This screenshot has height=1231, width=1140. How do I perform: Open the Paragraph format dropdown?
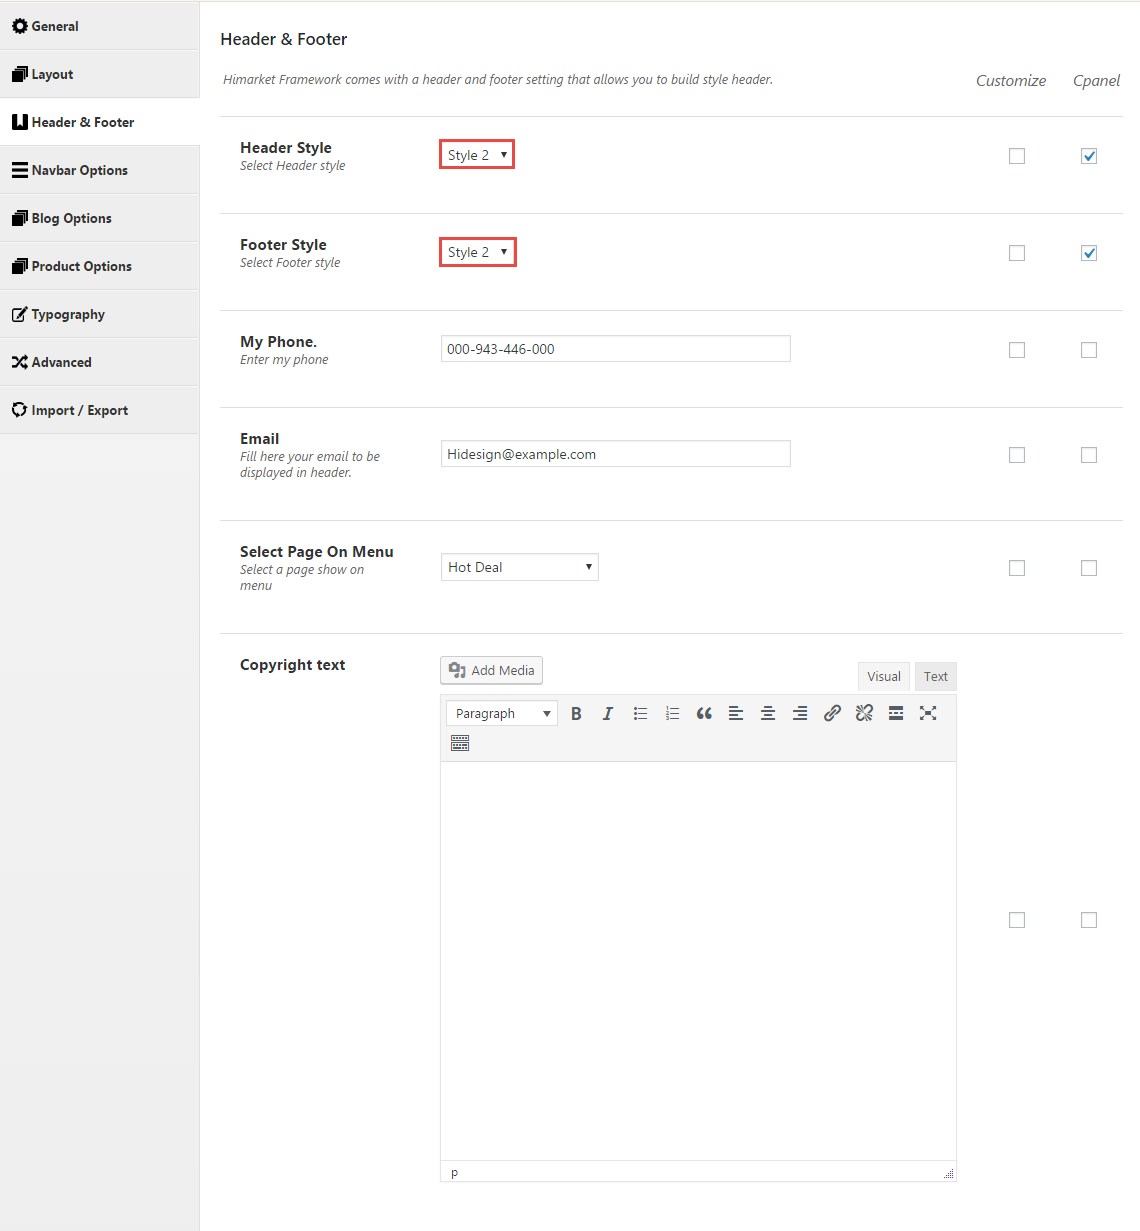[502, 713]
